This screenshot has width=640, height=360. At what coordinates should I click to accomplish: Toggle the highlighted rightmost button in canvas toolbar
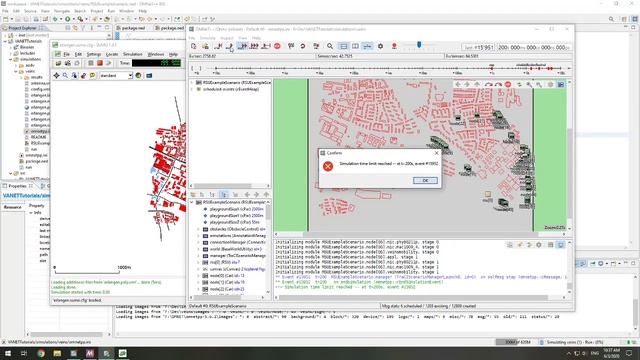point(561,84)
